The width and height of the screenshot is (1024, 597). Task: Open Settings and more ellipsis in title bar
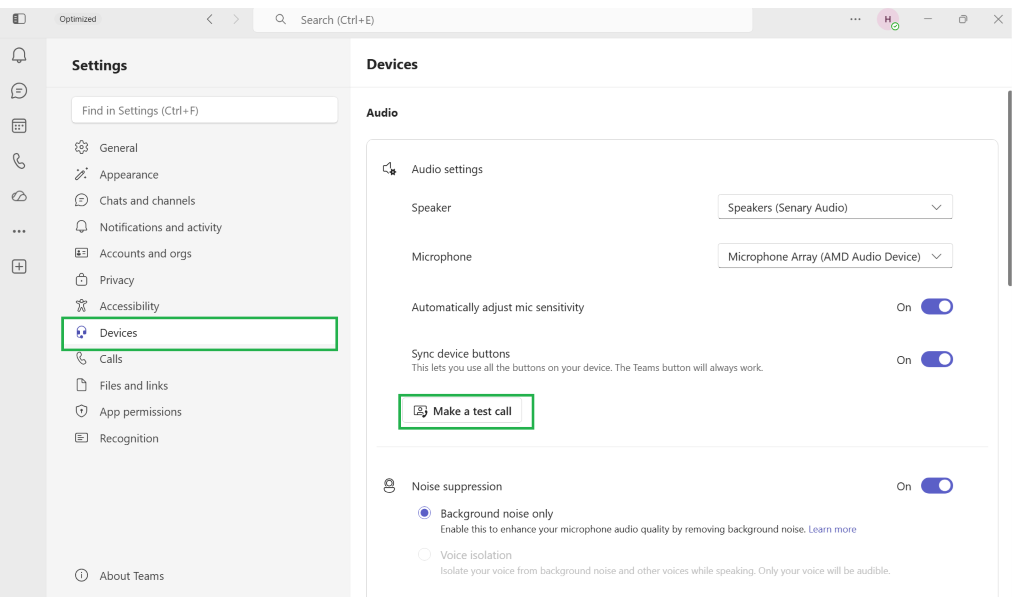point(856,20)
